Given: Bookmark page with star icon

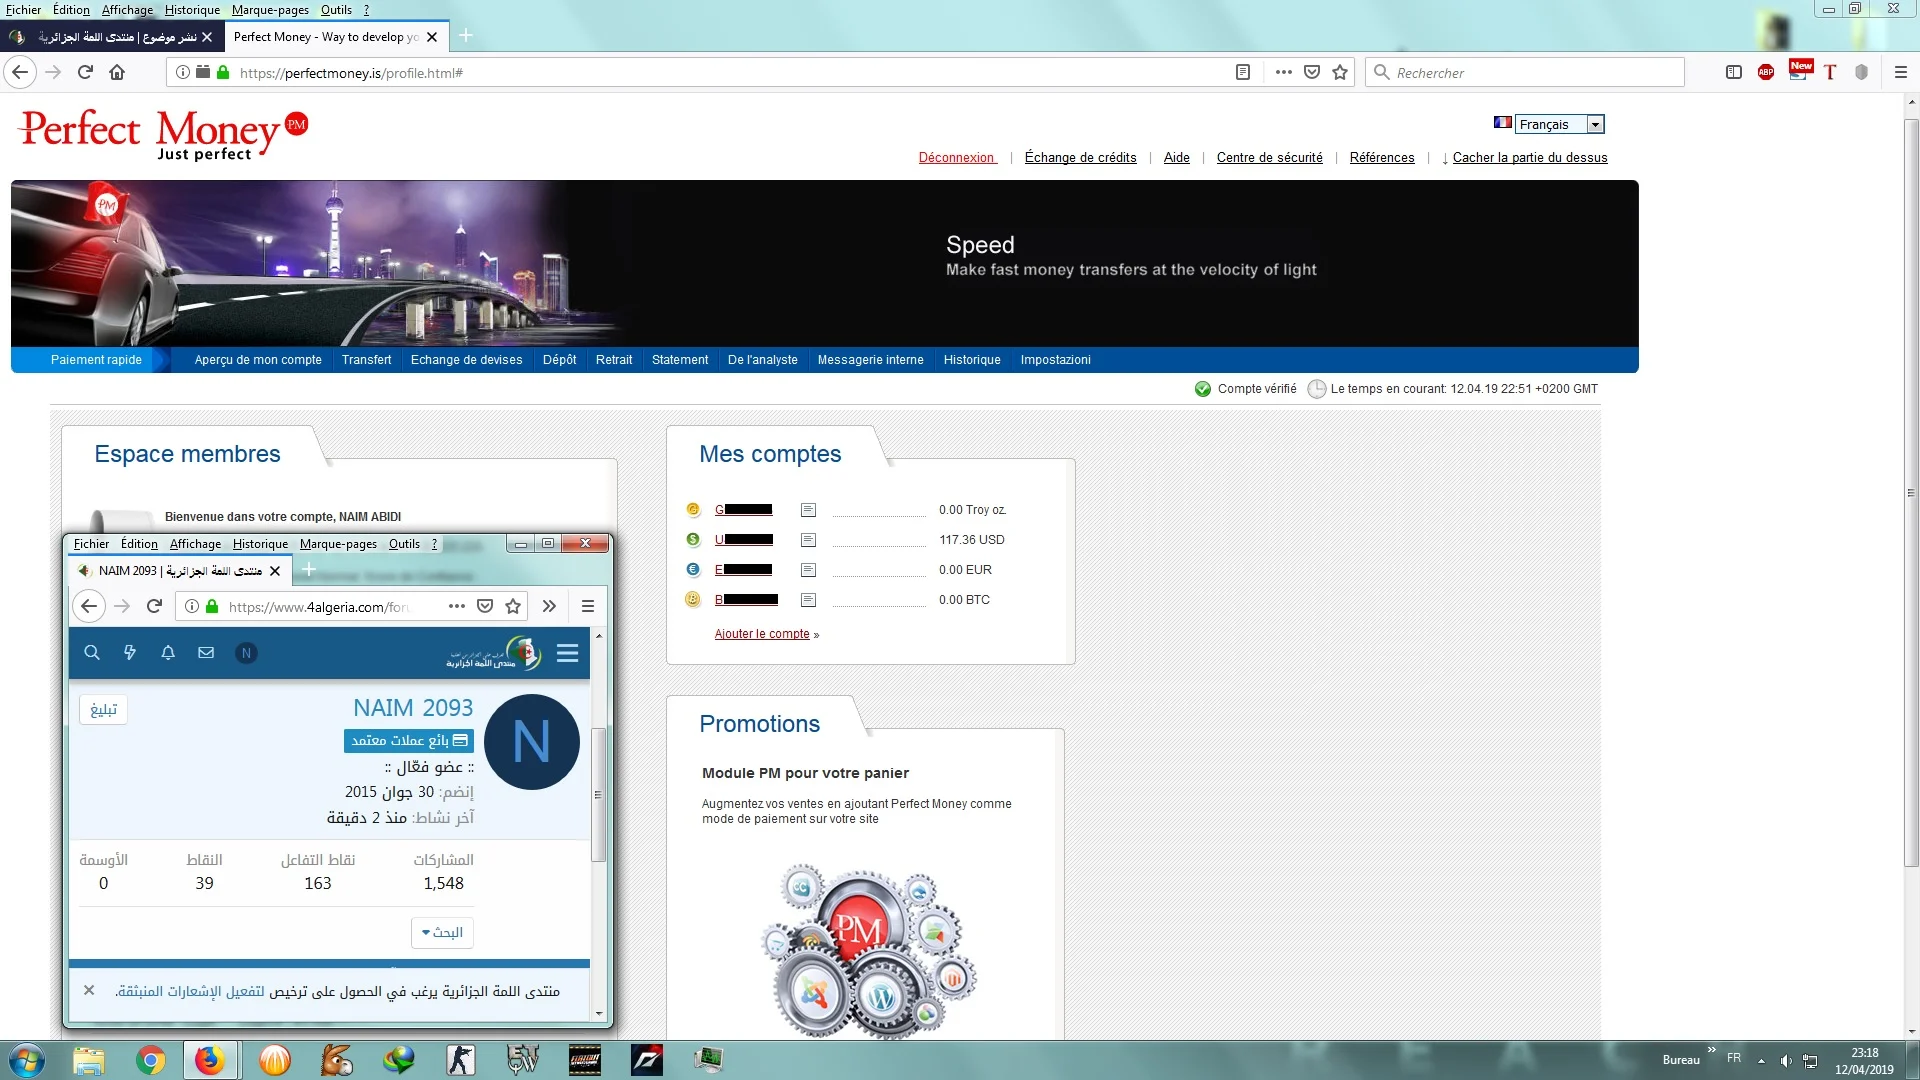Looking at the screenshot, I should click(x=1340, y=72).
